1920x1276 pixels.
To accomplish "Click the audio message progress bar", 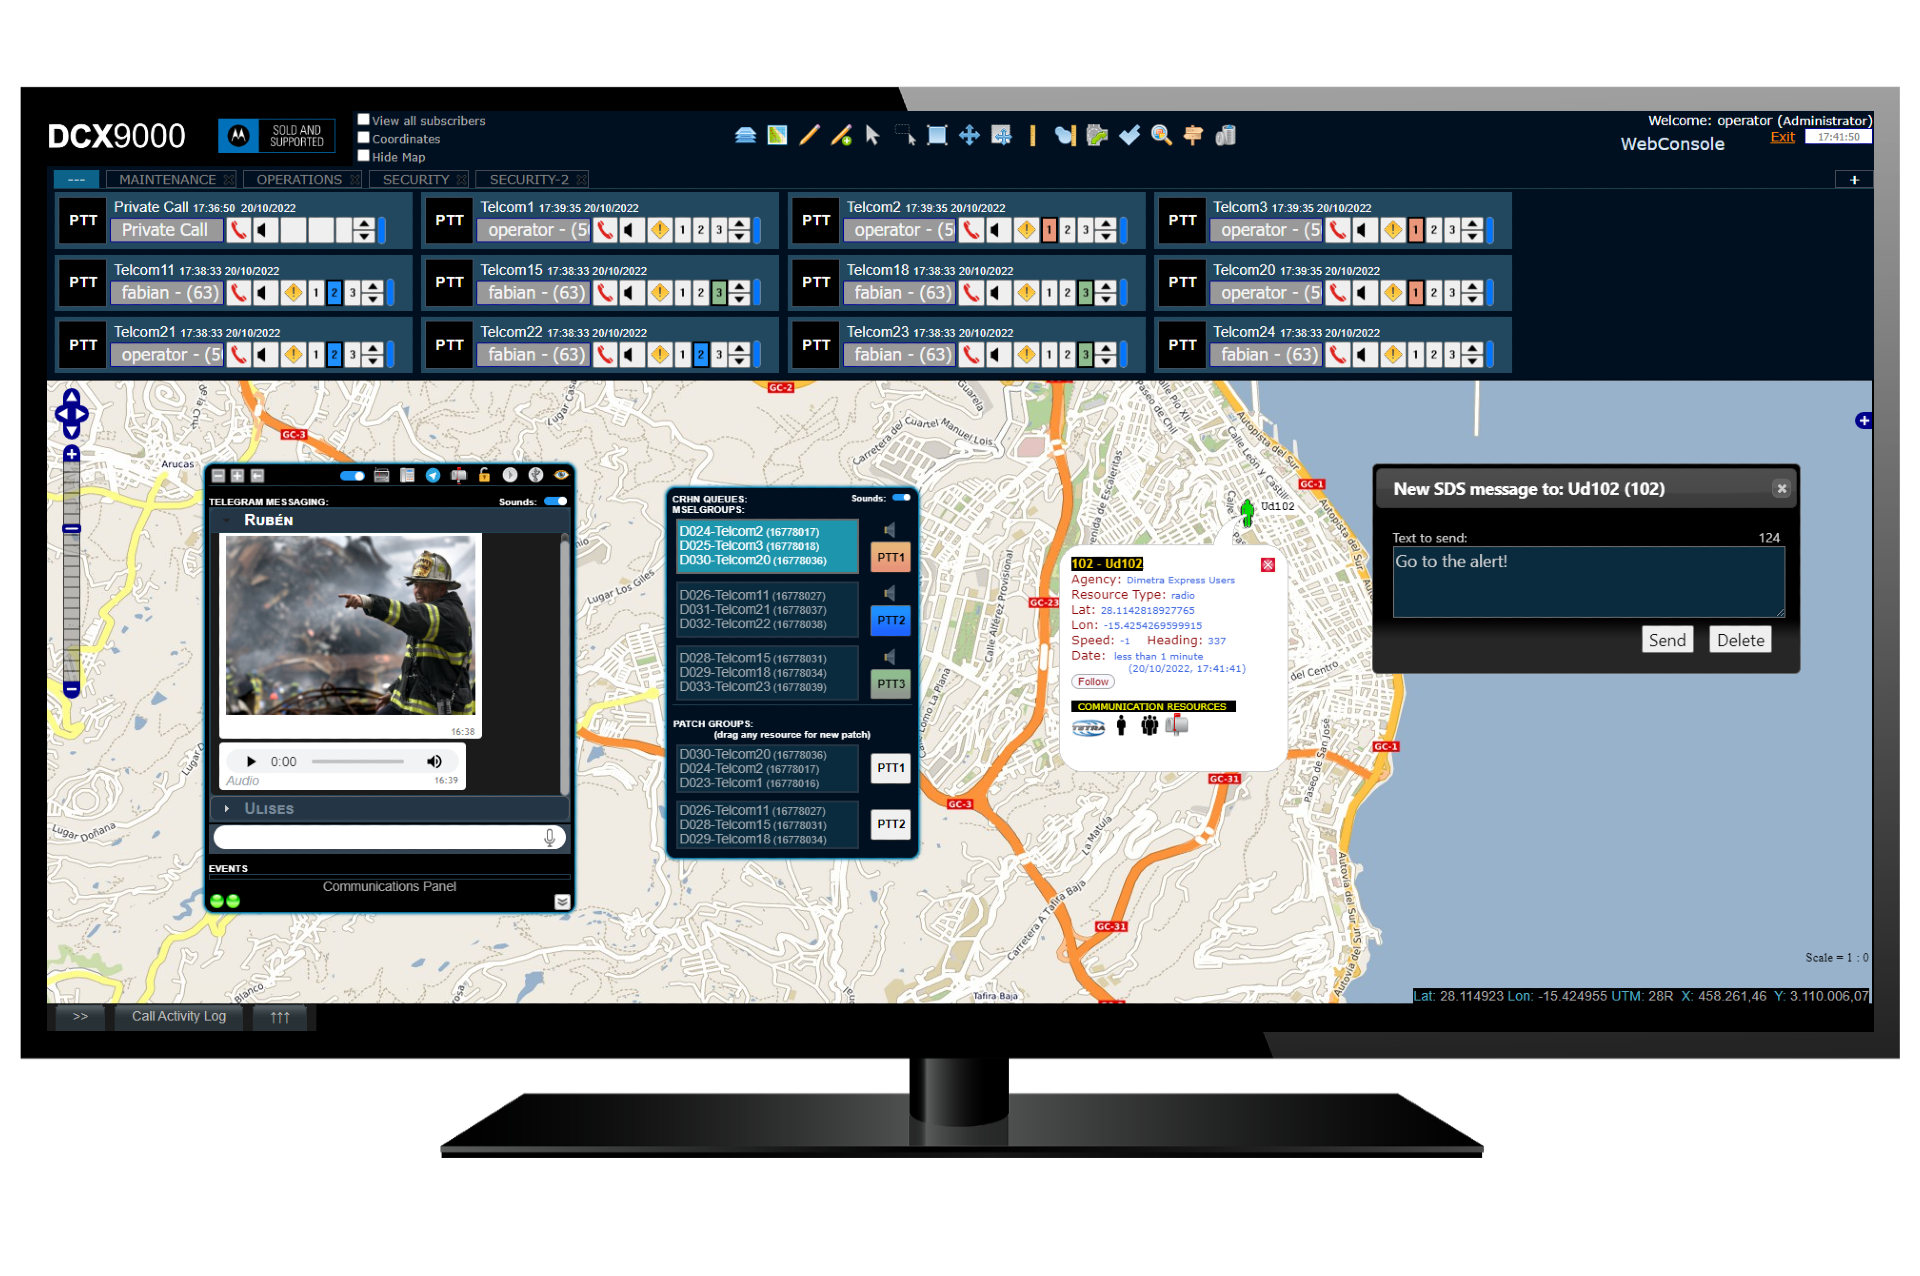I will coord(357,762).
